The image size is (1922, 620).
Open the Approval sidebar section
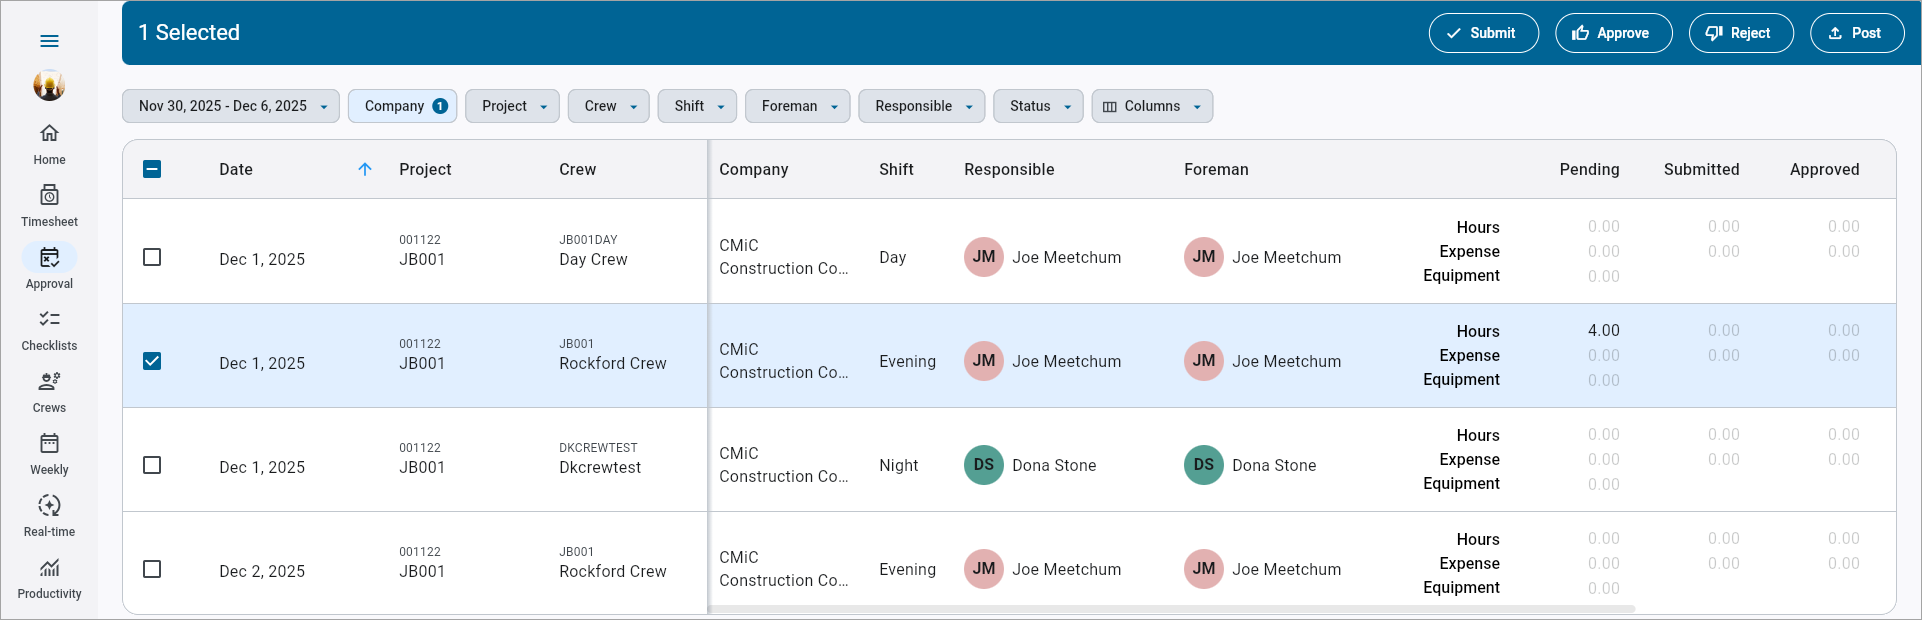pos(49,269)
